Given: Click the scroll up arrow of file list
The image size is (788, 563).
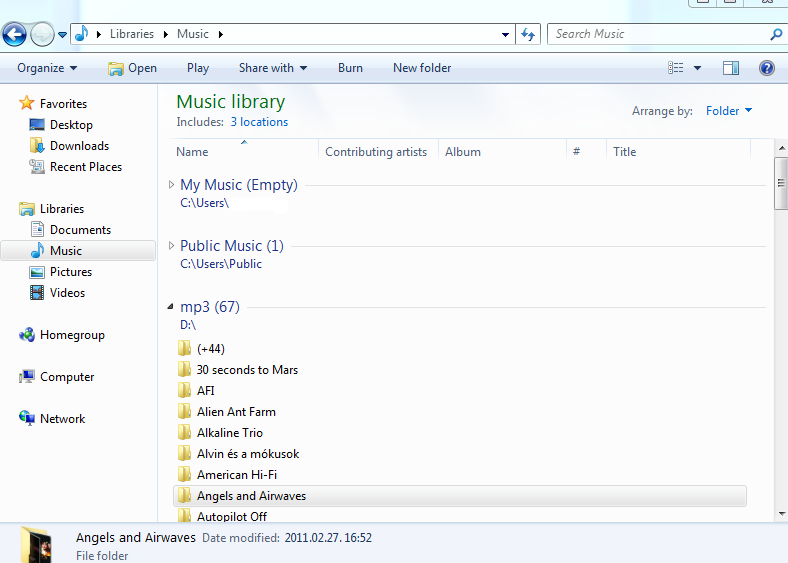Looking at the screenshot, I should coord(781,148).
